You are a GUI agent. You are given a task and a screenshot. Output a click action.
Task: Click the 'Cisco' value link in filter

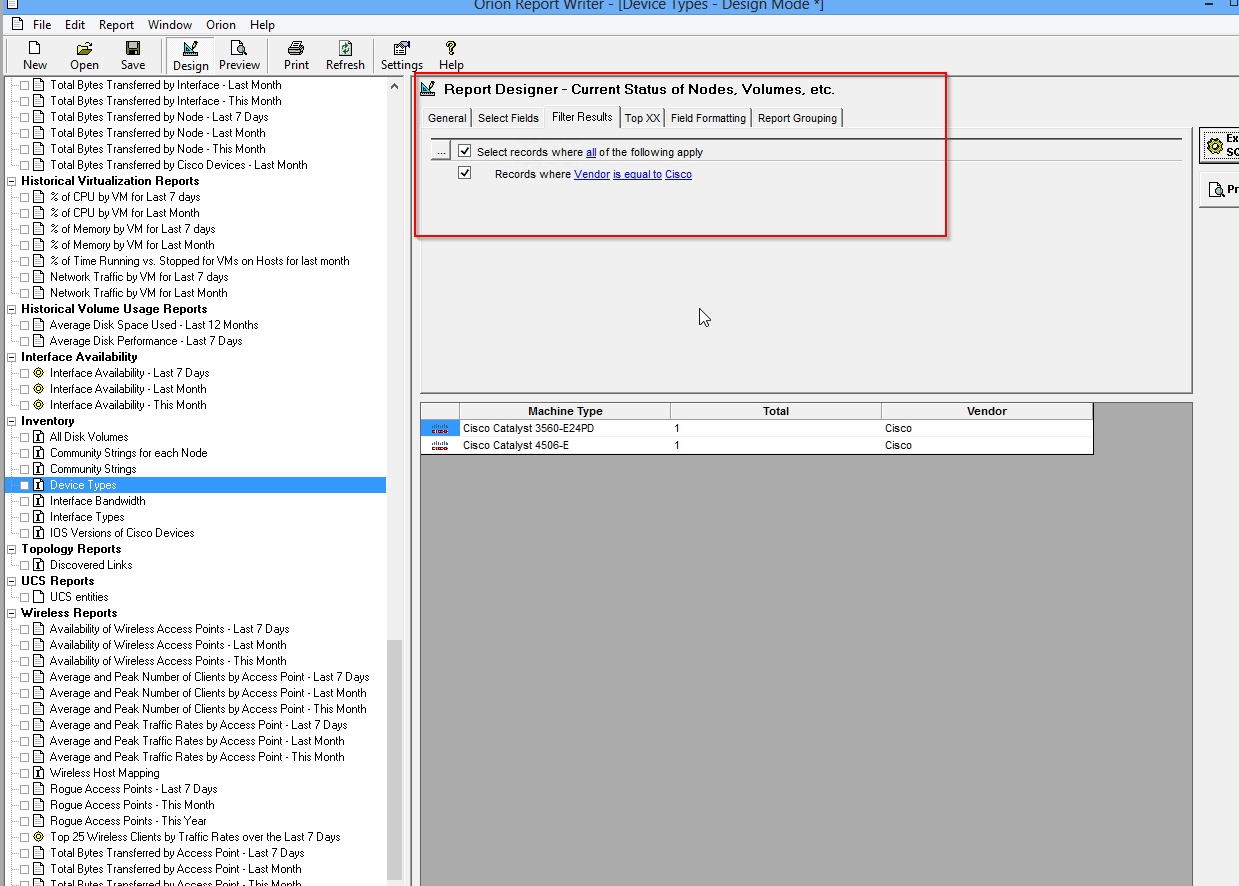[678, 174]
